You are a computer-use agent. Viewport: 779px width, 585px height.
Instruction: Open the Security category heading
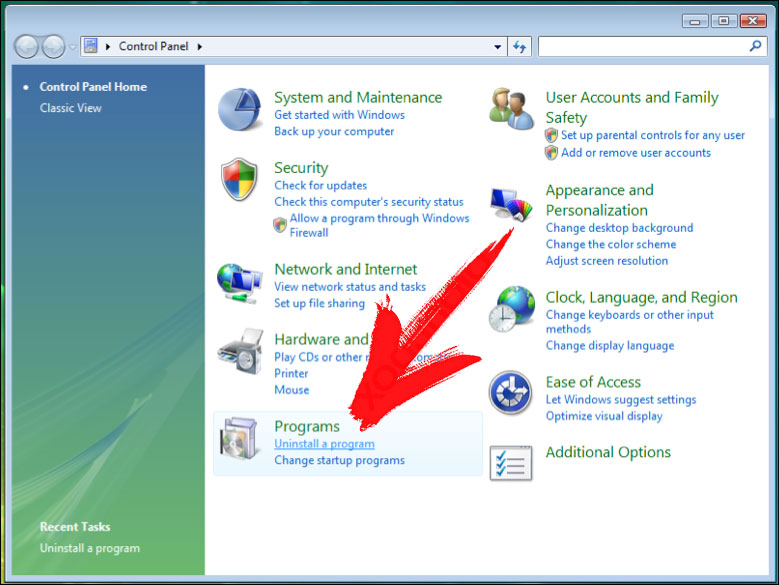pos(301,168)
